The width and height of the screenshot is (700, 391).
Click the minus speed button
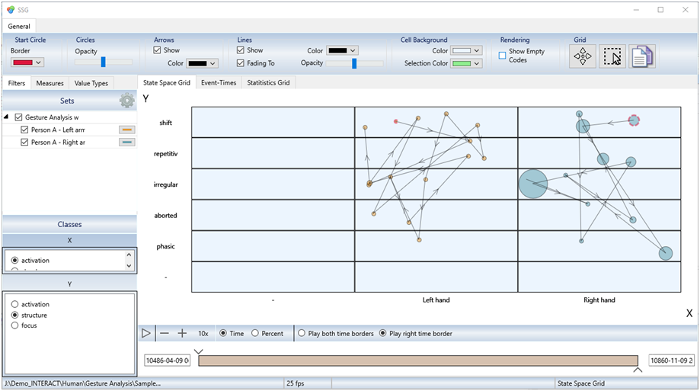pyautogui.click(x=164, y=333)
